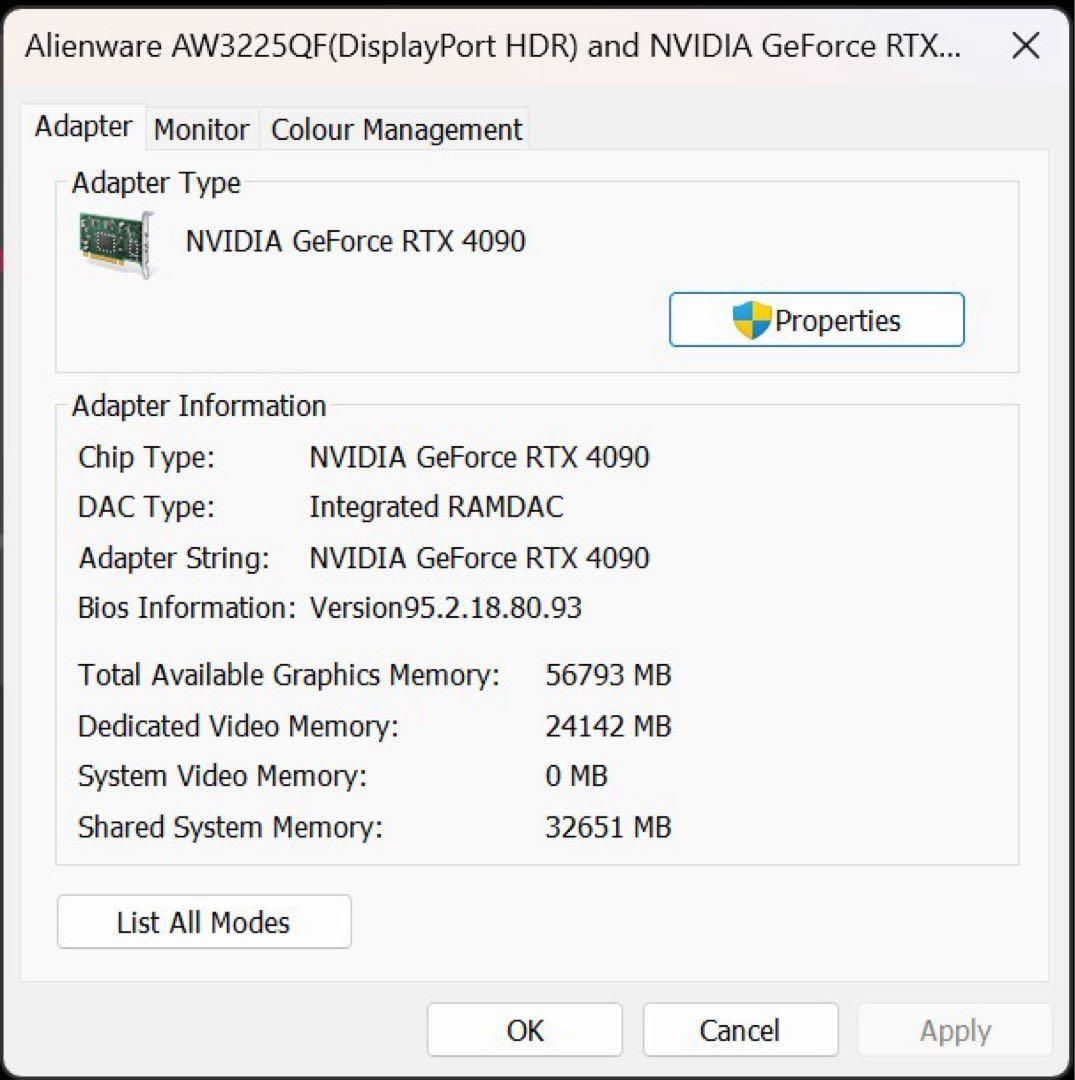Viewport: 1075px width, 1080px height.
Task: Click List All Modes
Action: (204, 921)
